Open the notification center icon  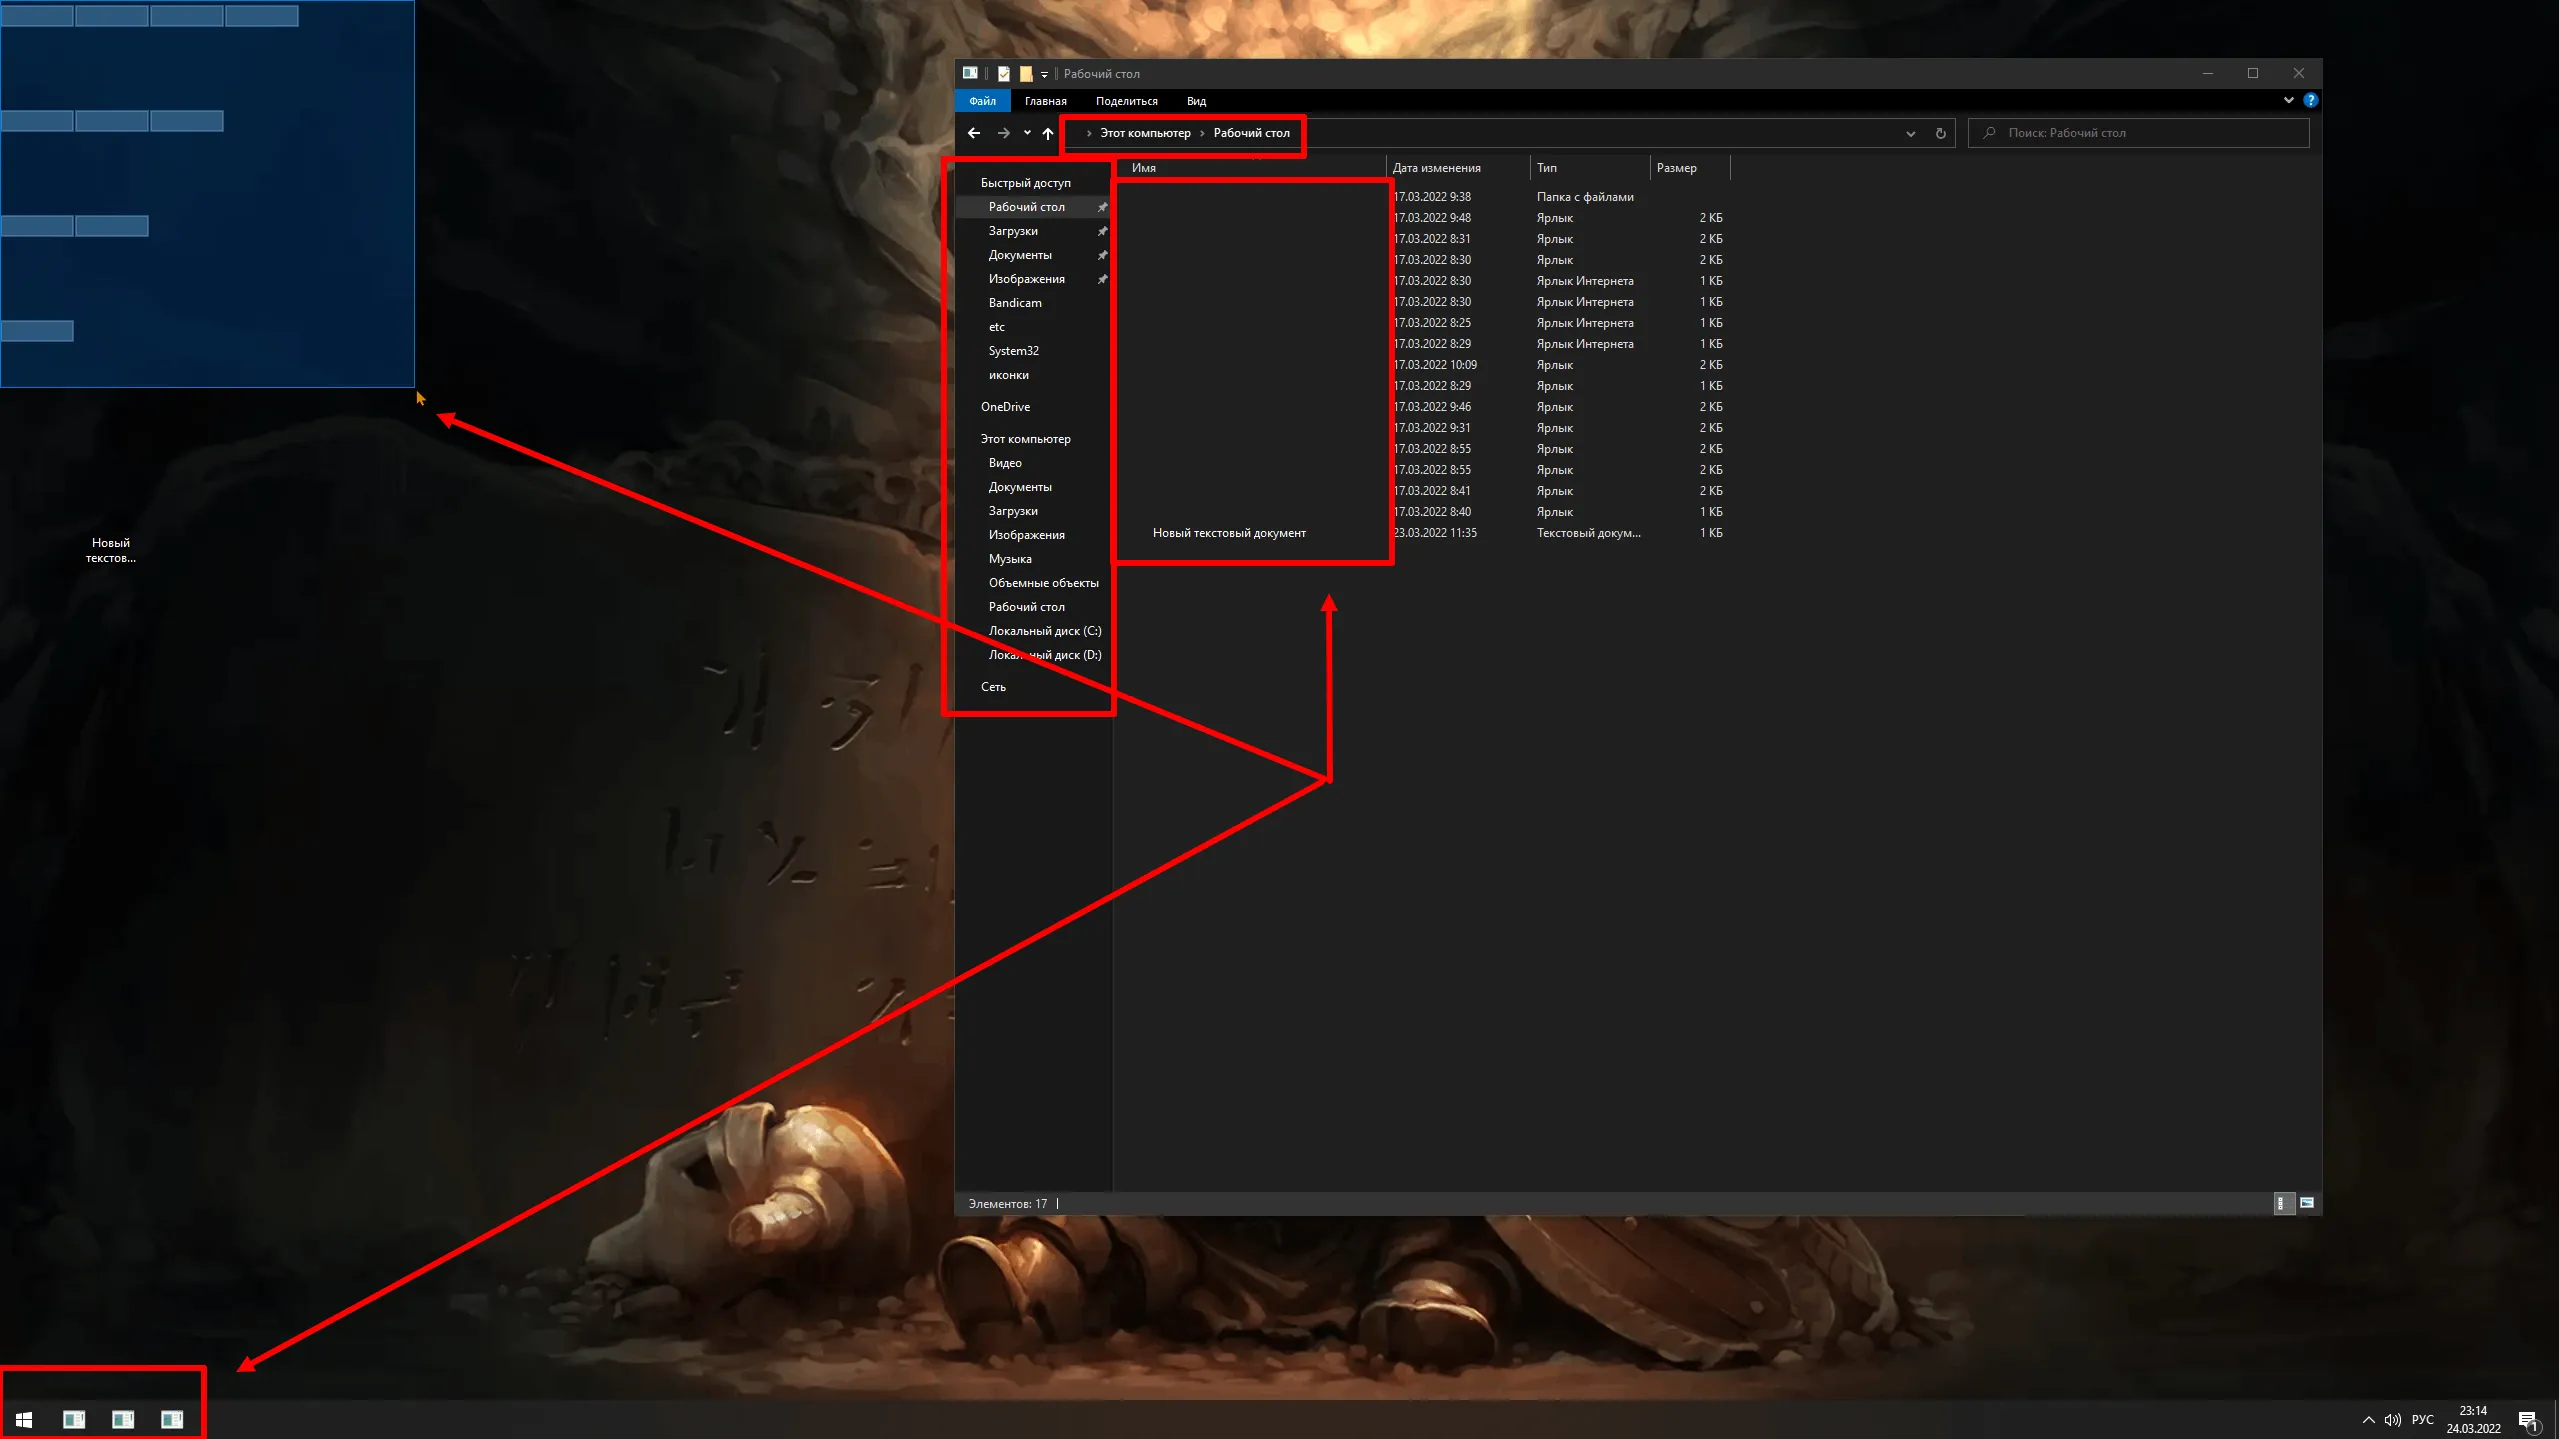pos(2528,1420)
